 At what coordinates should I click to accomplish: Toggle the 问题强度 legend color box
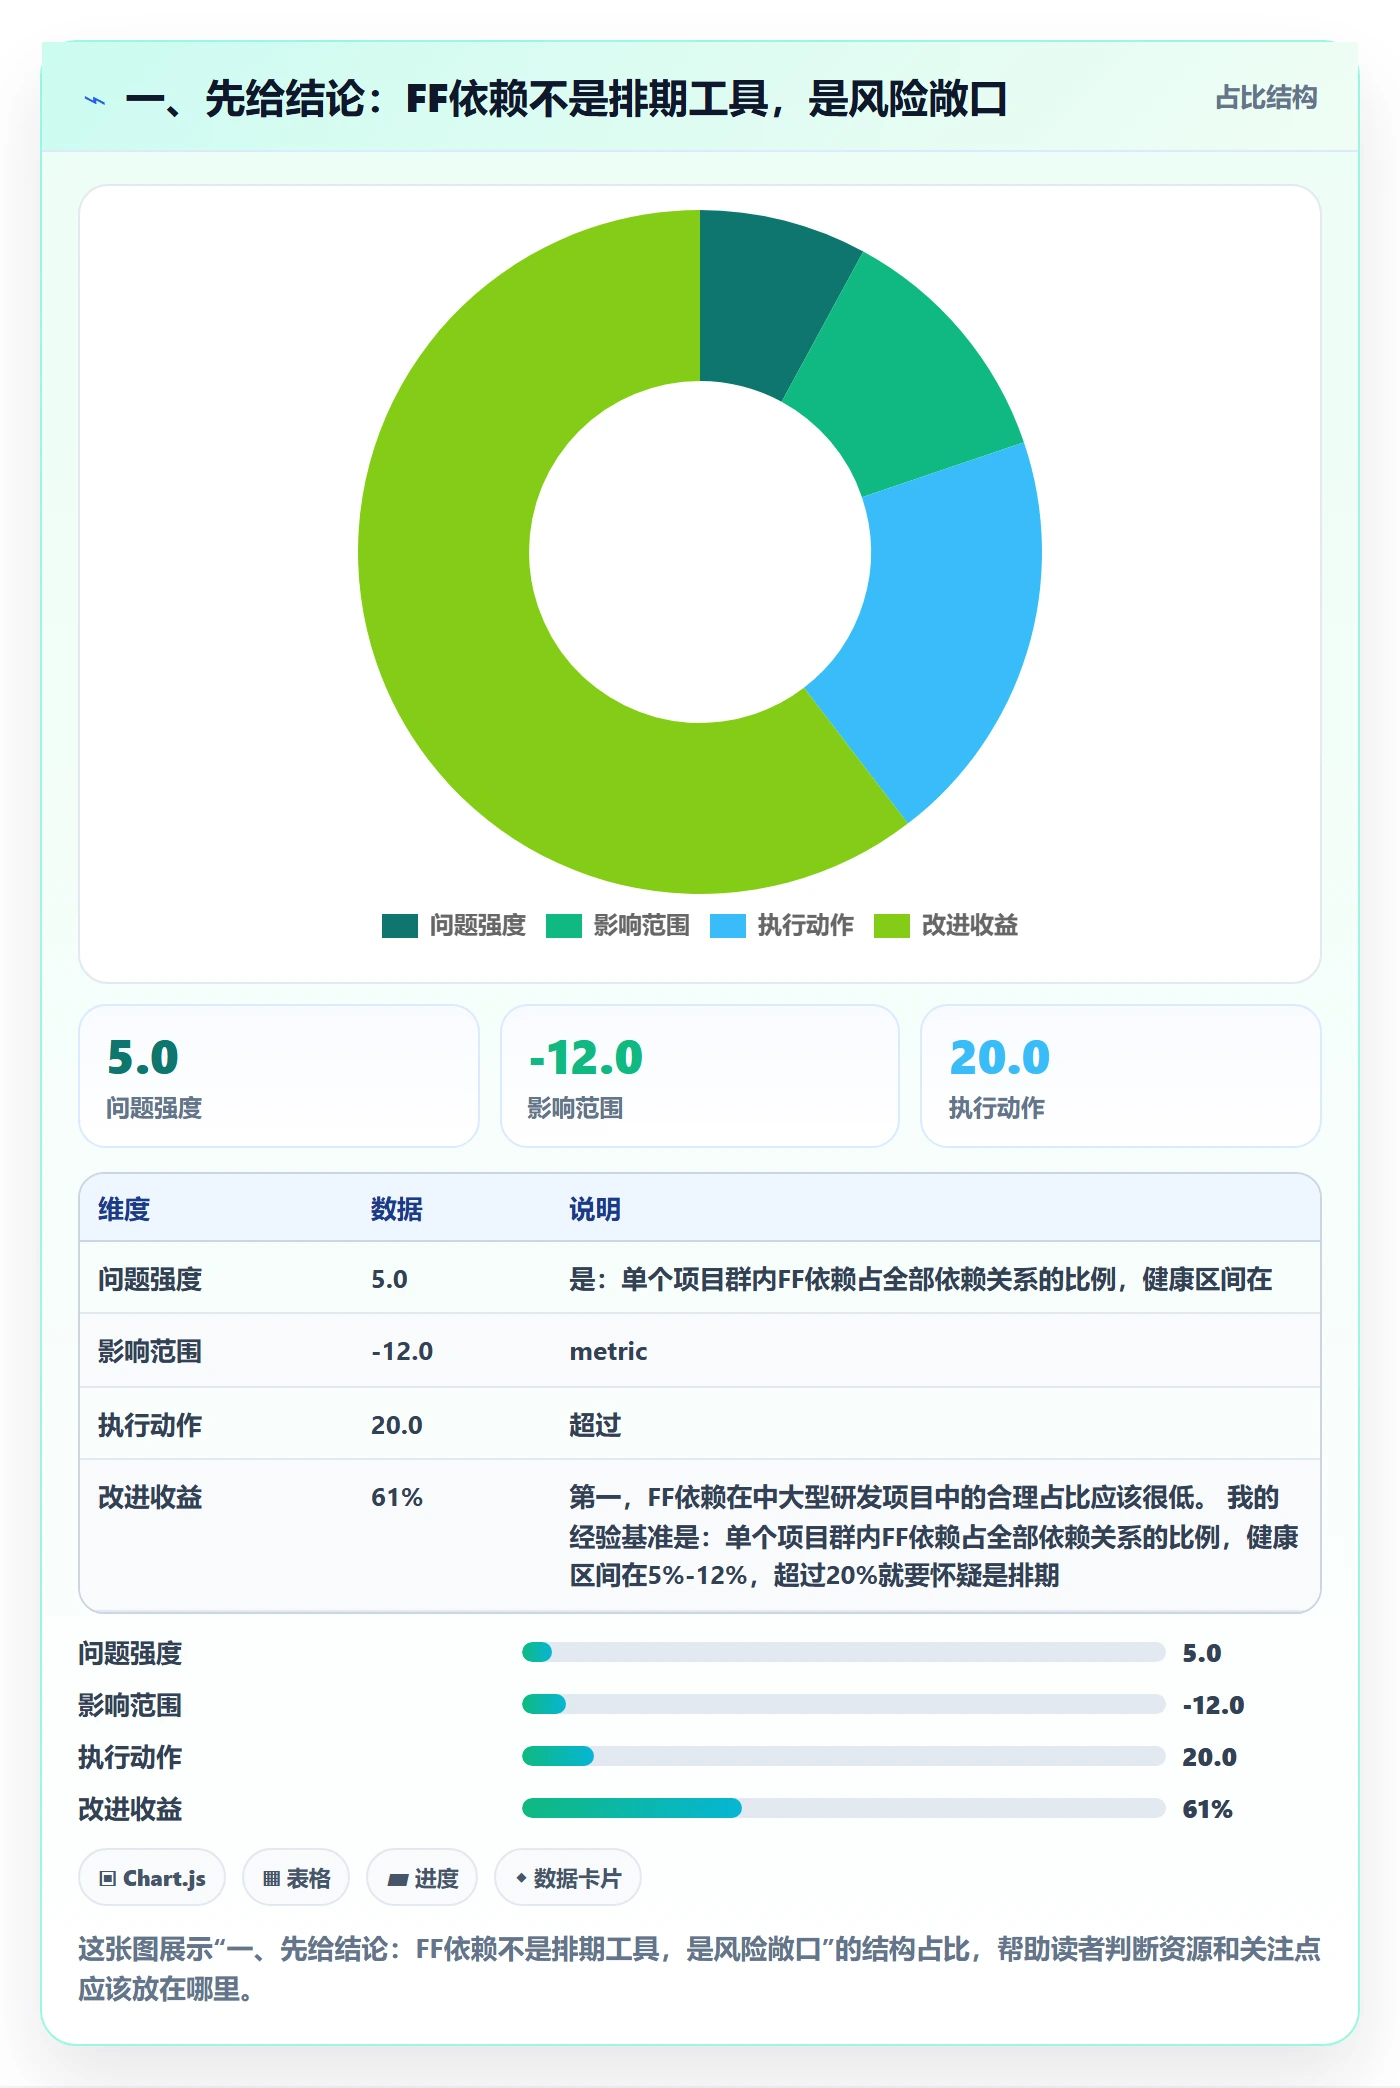[399, 926]
